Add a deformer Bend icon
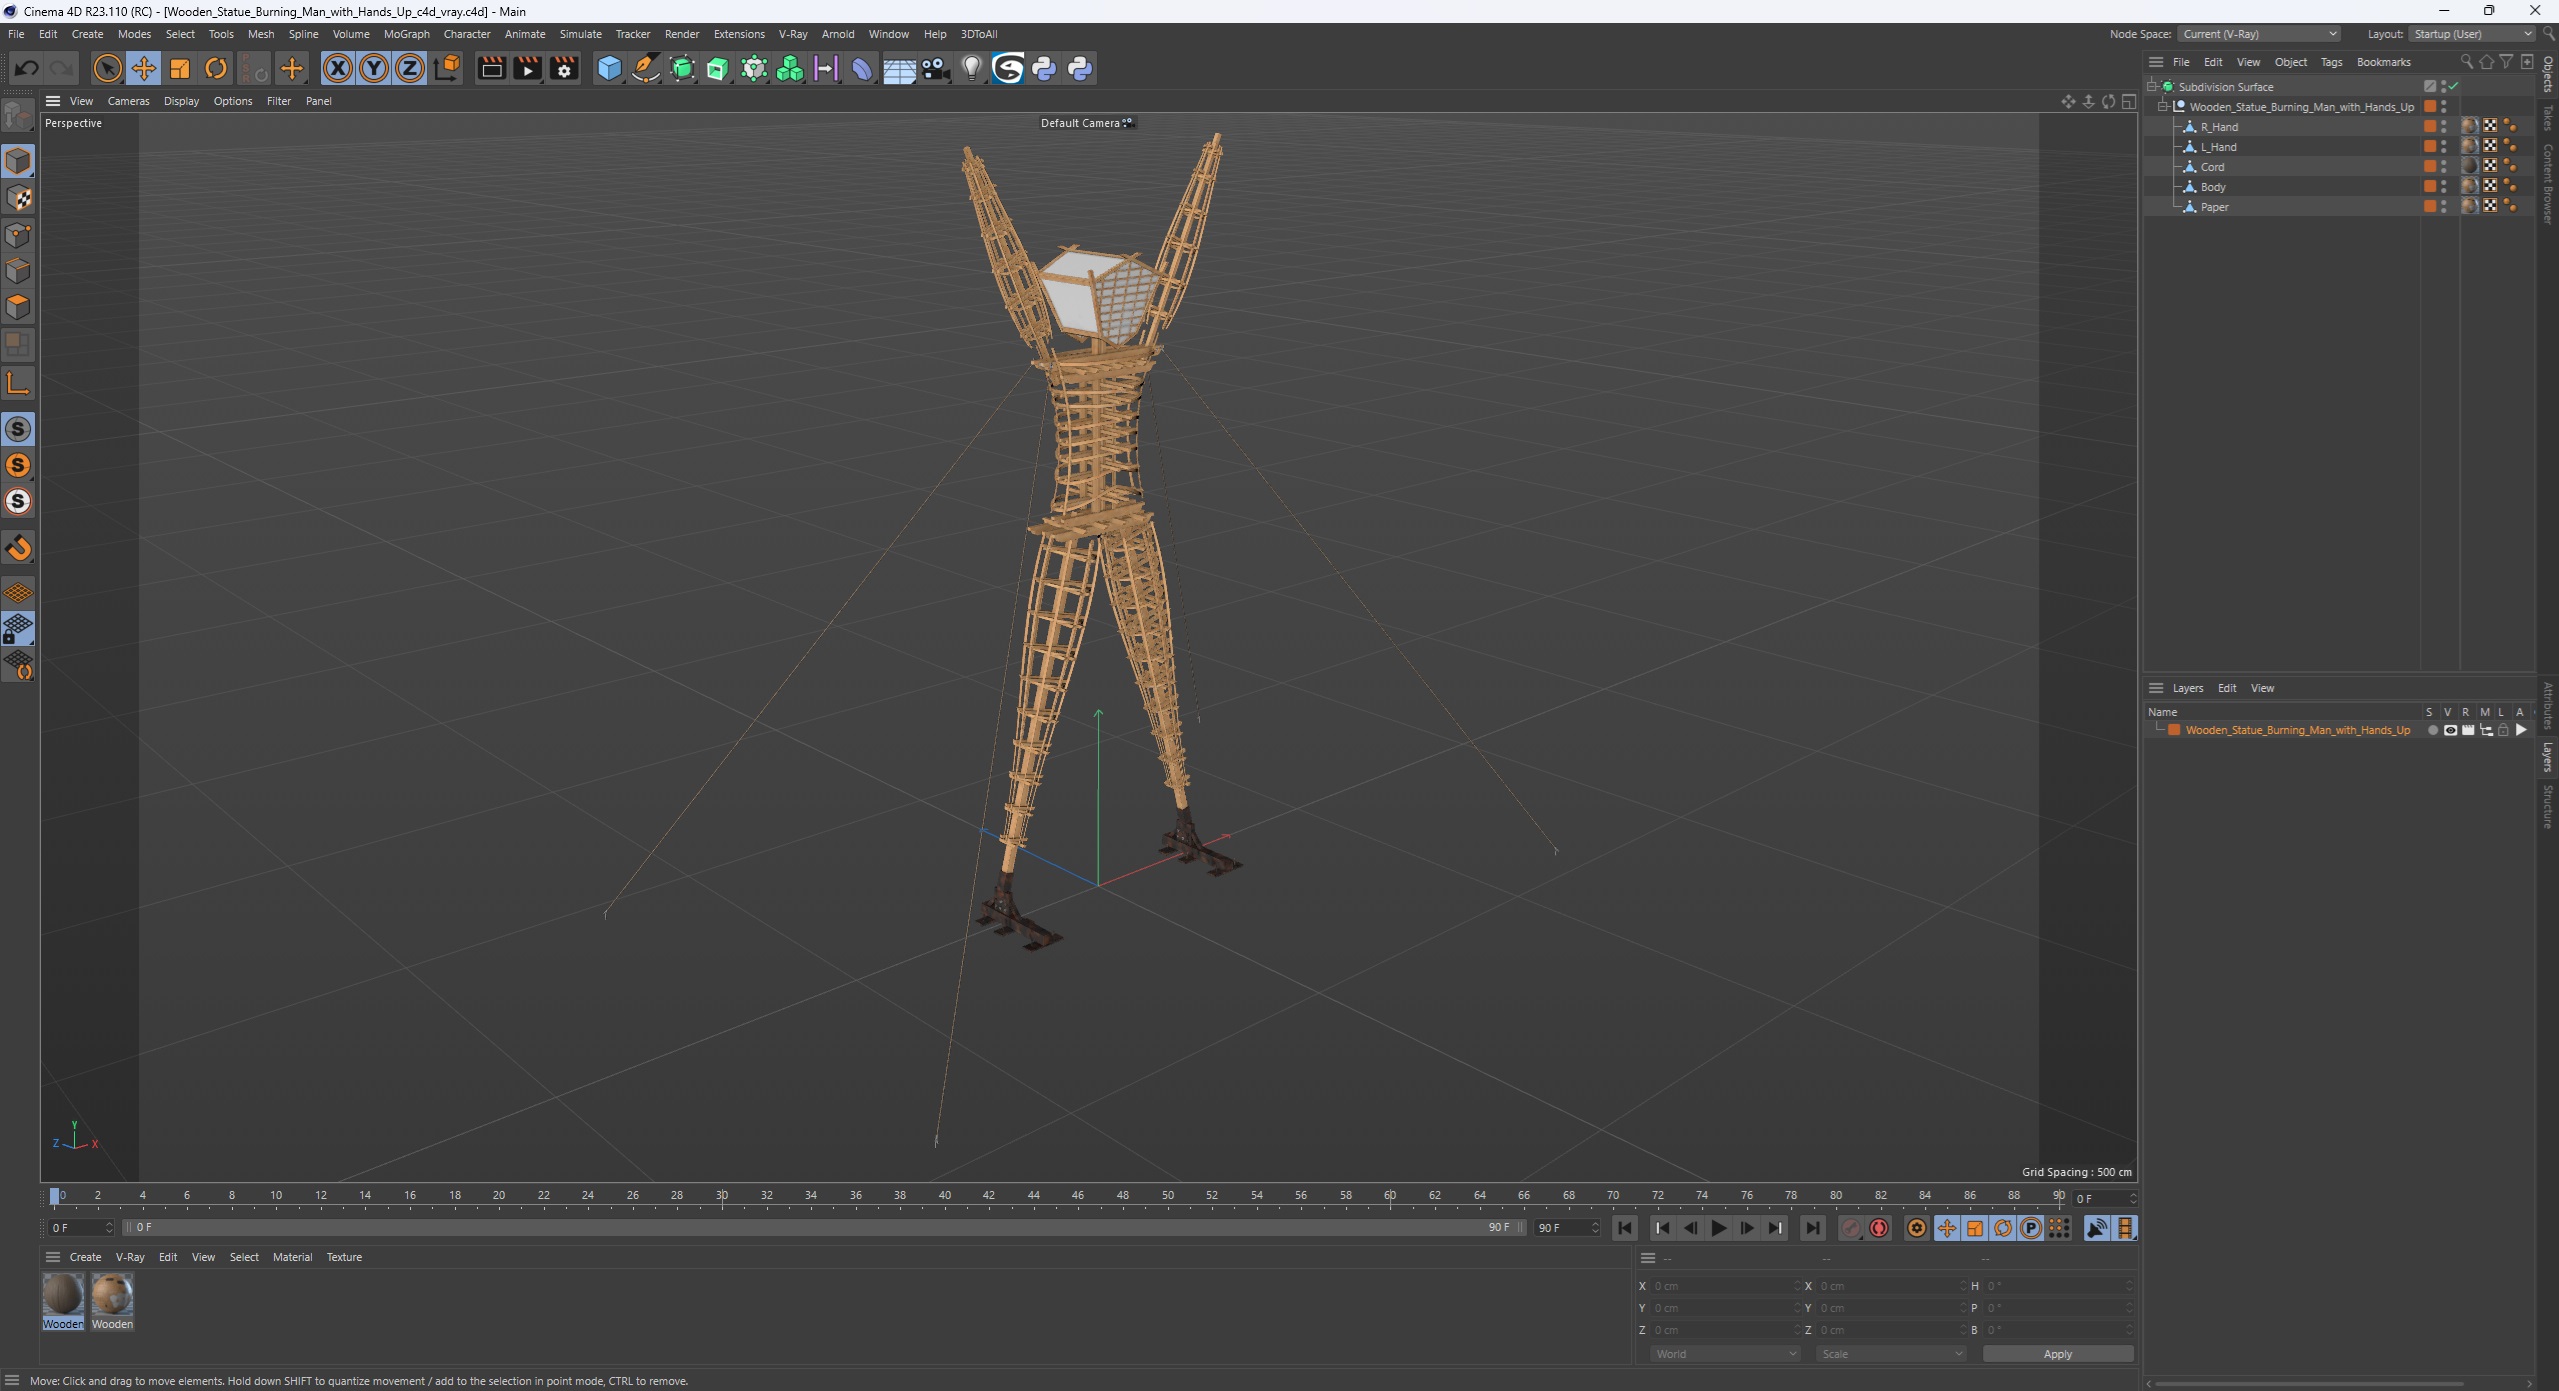The width and height of the screenshot is (2559, 1391). click(862, 68)
